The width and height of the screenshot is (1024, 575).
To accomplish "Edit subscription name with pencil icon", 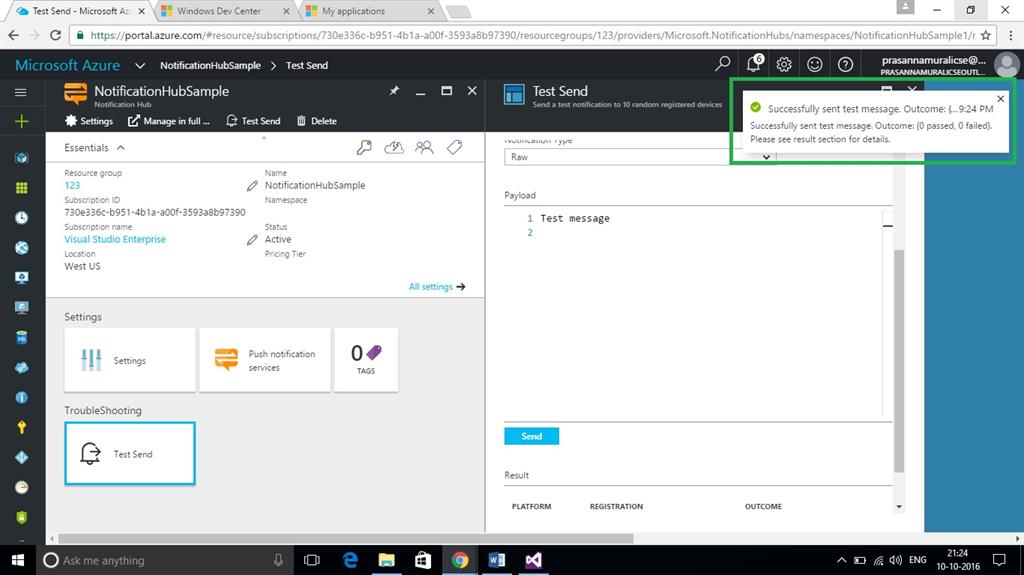I will click(252, 240).
